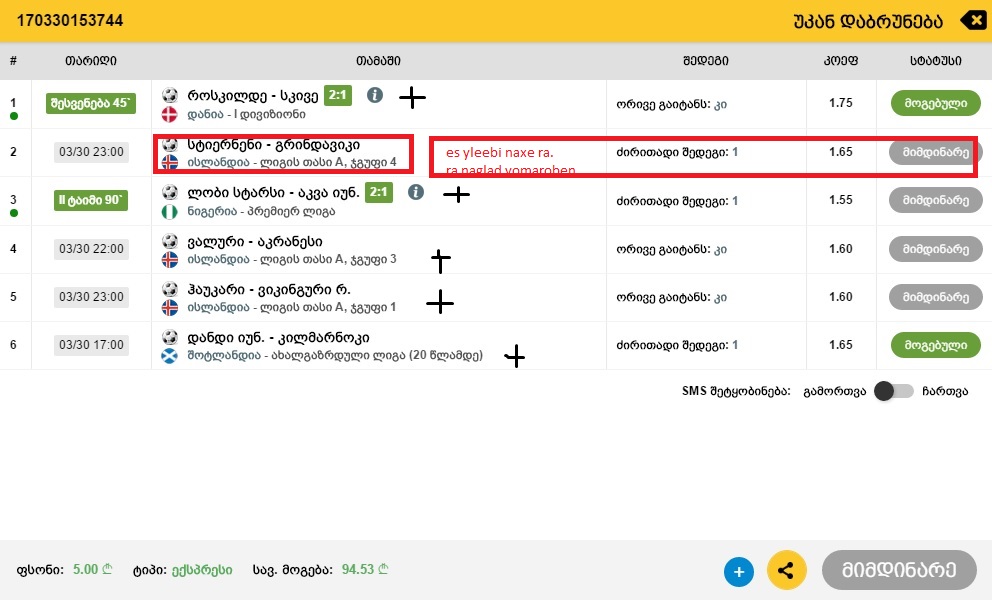Click the ticket number 170330153744

(x=70, y=21)
